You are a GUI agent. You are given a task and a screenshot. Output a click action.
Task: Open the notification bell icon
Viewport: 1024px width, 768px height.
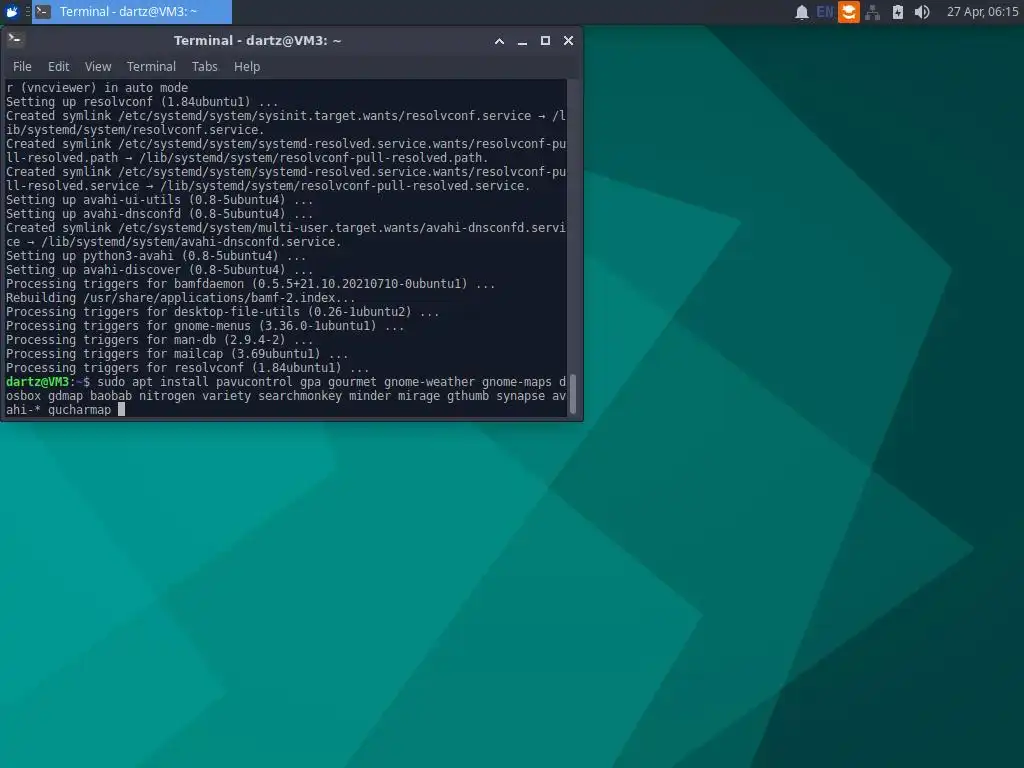(801, 12)
